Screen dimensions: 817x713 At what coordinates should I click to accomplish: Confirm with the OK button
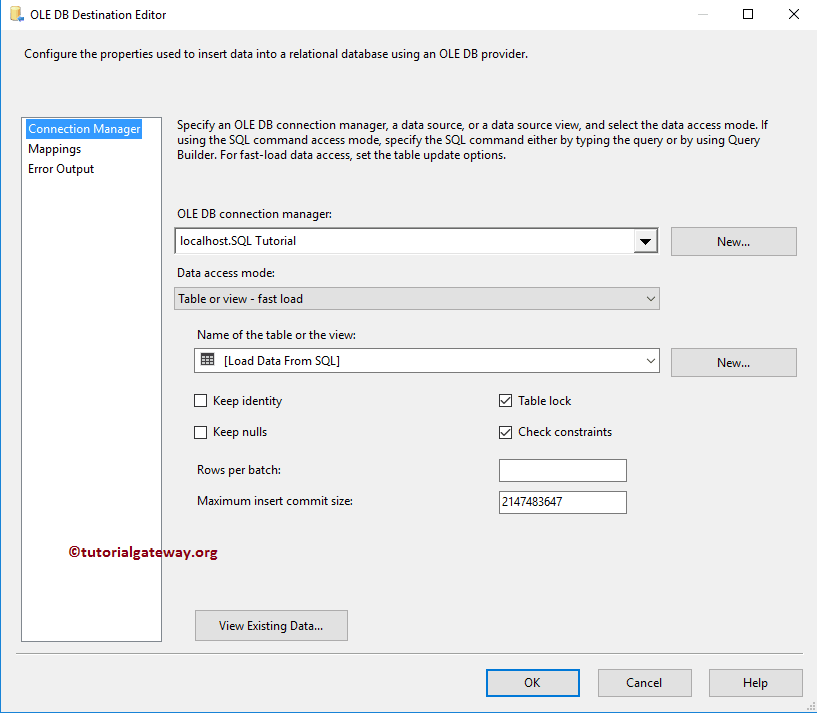click(533, 683)
